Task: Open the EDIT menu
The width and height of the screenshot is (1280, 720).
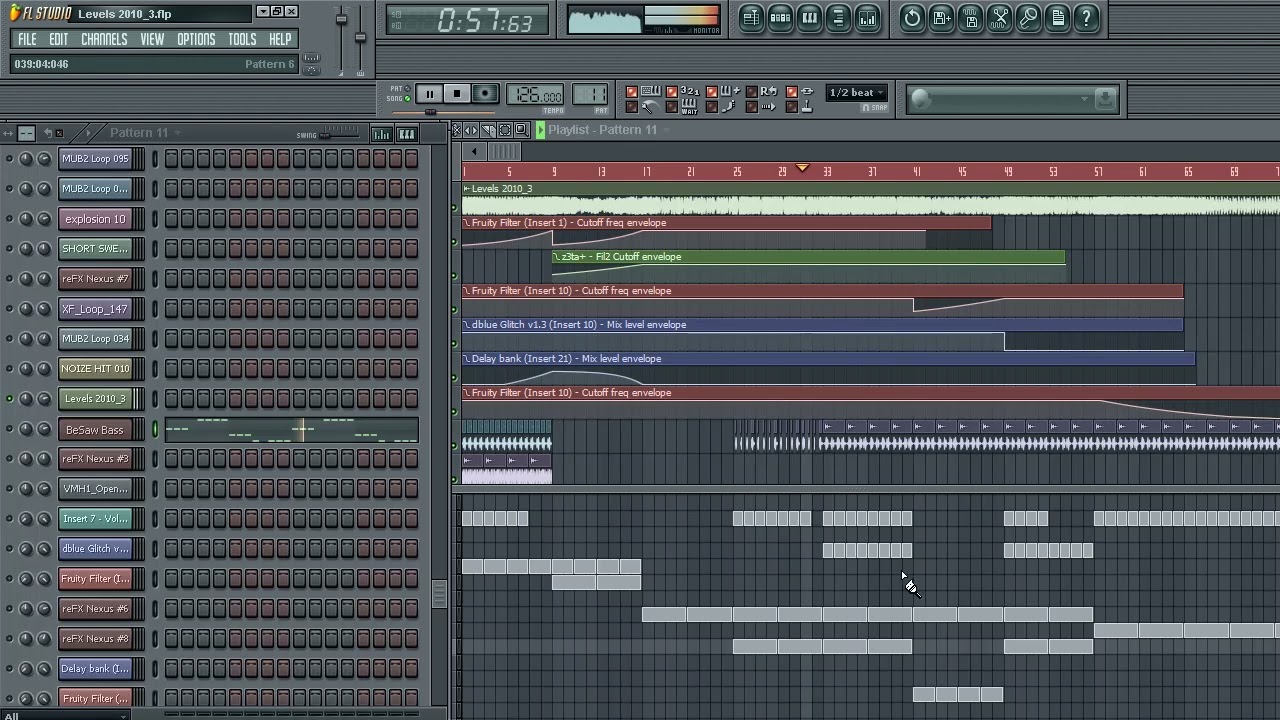Action: pyautogui.click(x=59, y=39)
